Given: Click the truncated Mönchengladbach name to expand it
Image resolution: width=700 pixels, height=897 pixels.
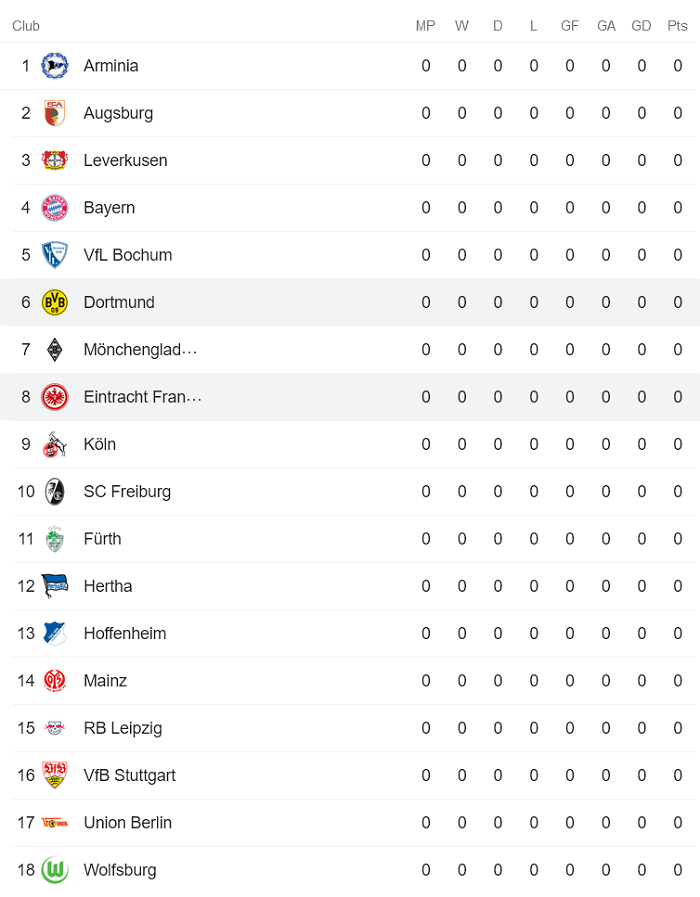Looking at the screenshot, I should click(138, 349).
